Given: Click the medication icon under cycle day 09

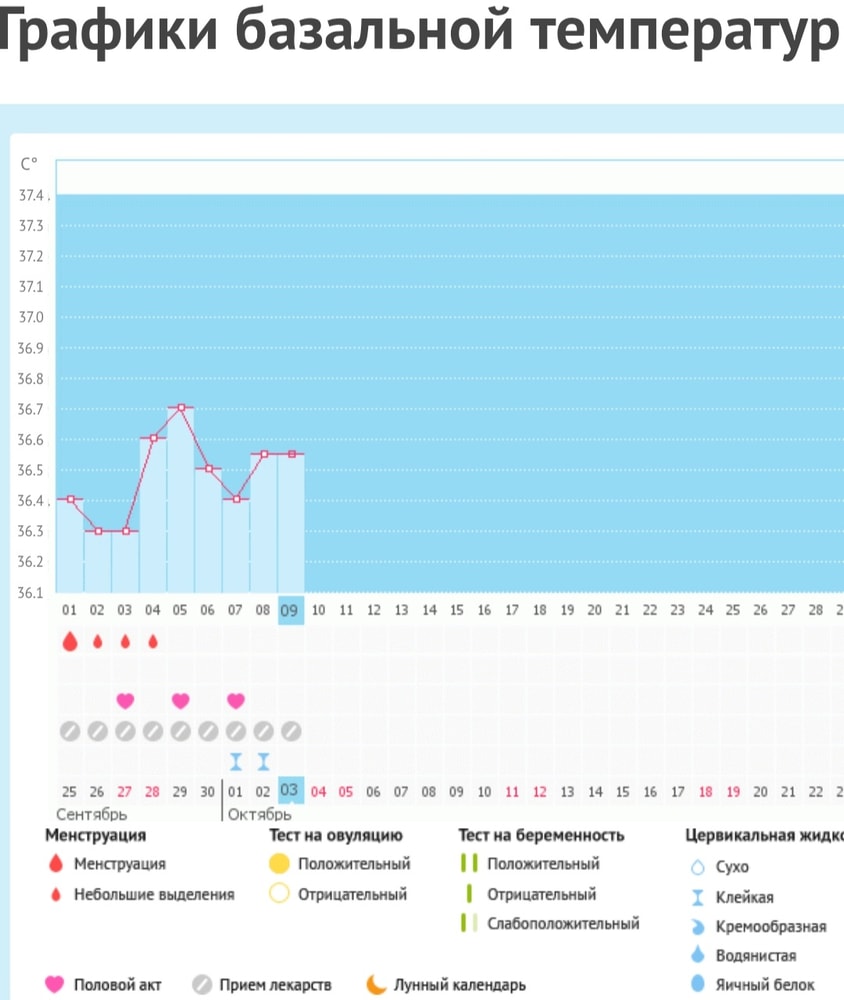Looking at the screenshot, I should 291,731.
